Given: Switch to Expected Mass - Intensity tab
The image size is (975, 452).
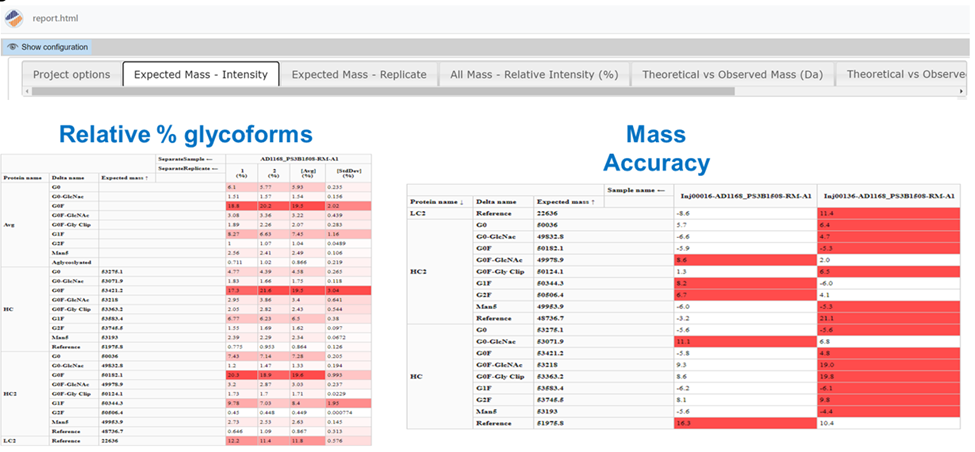Looking at the screenshot, I should coord(200,75).
